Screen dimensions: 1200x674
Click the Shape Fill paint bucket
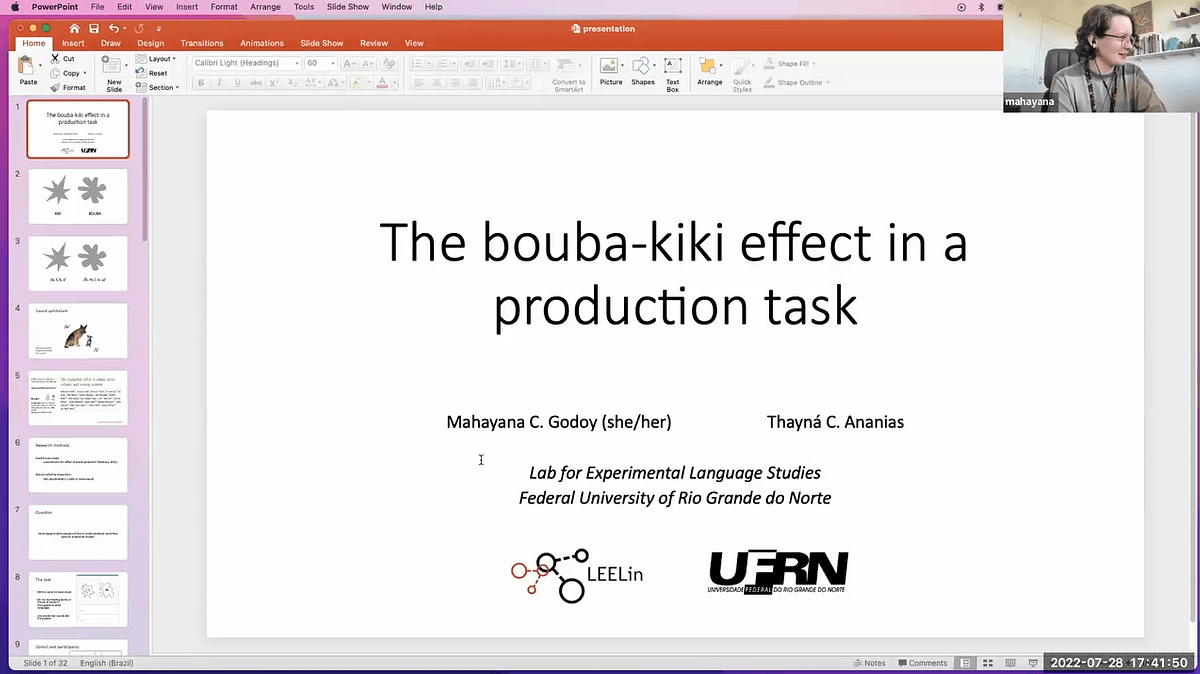[769, 63]
